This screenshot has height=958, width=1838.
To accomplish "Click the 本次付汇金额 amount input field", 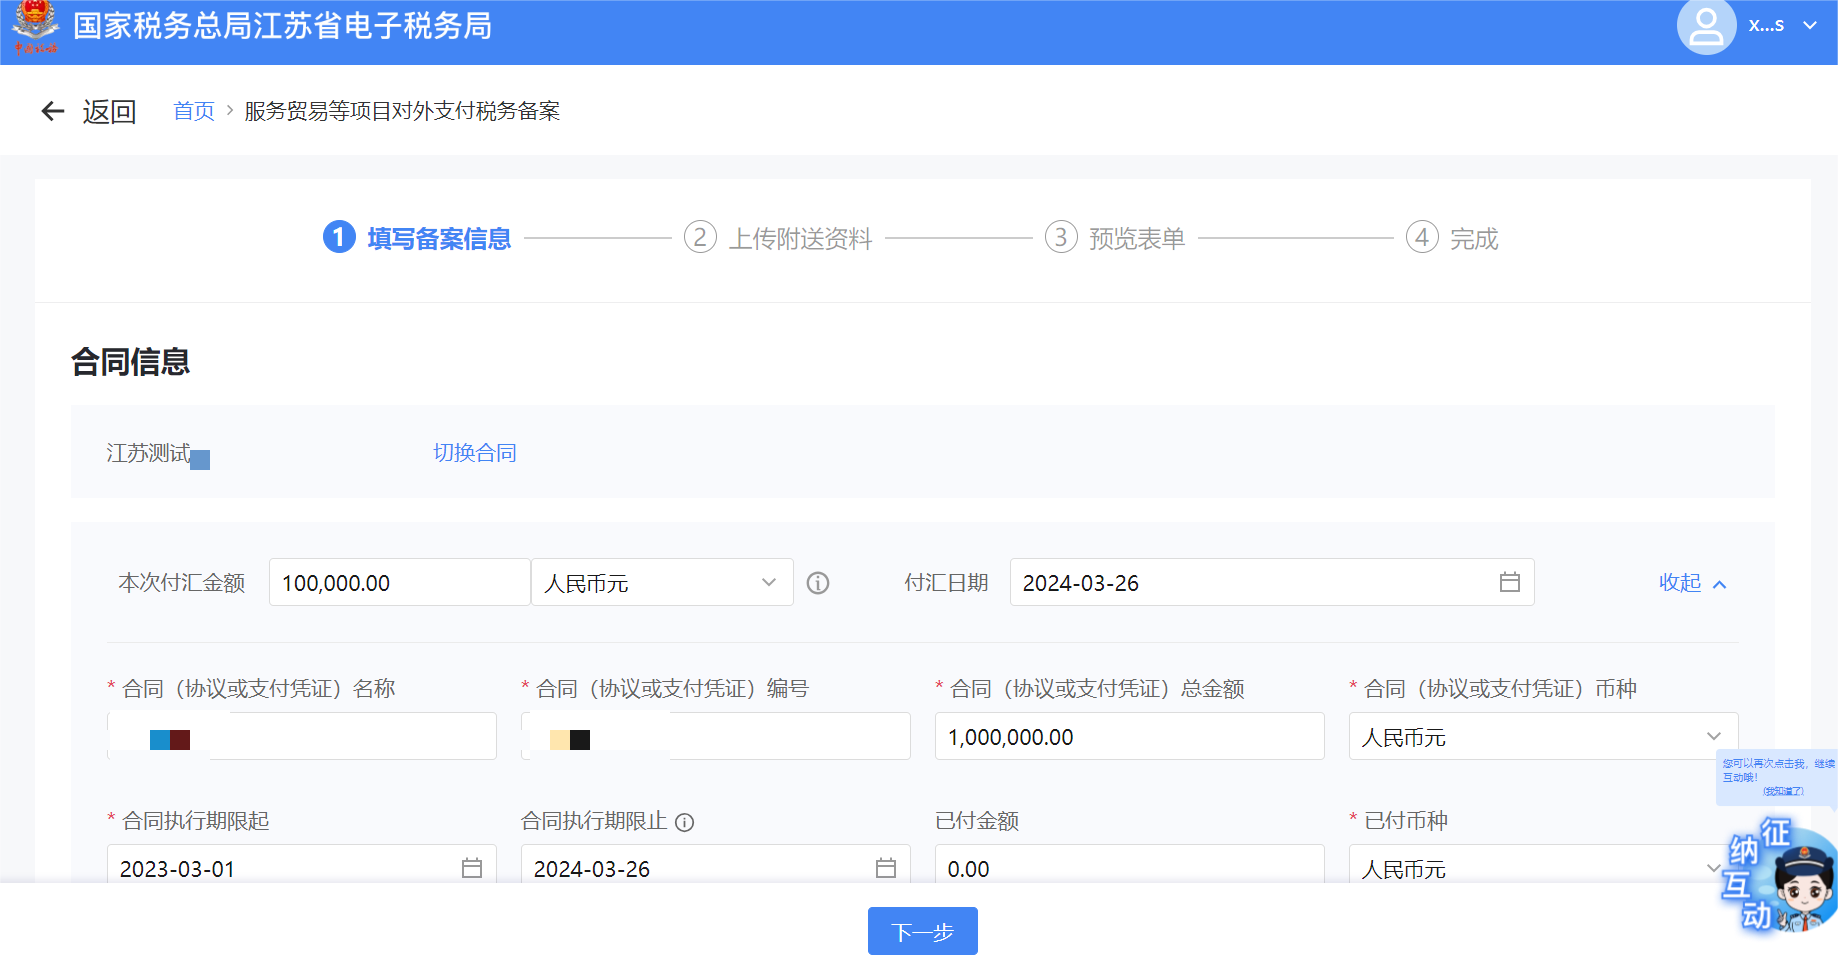I will tap(399, 583).
